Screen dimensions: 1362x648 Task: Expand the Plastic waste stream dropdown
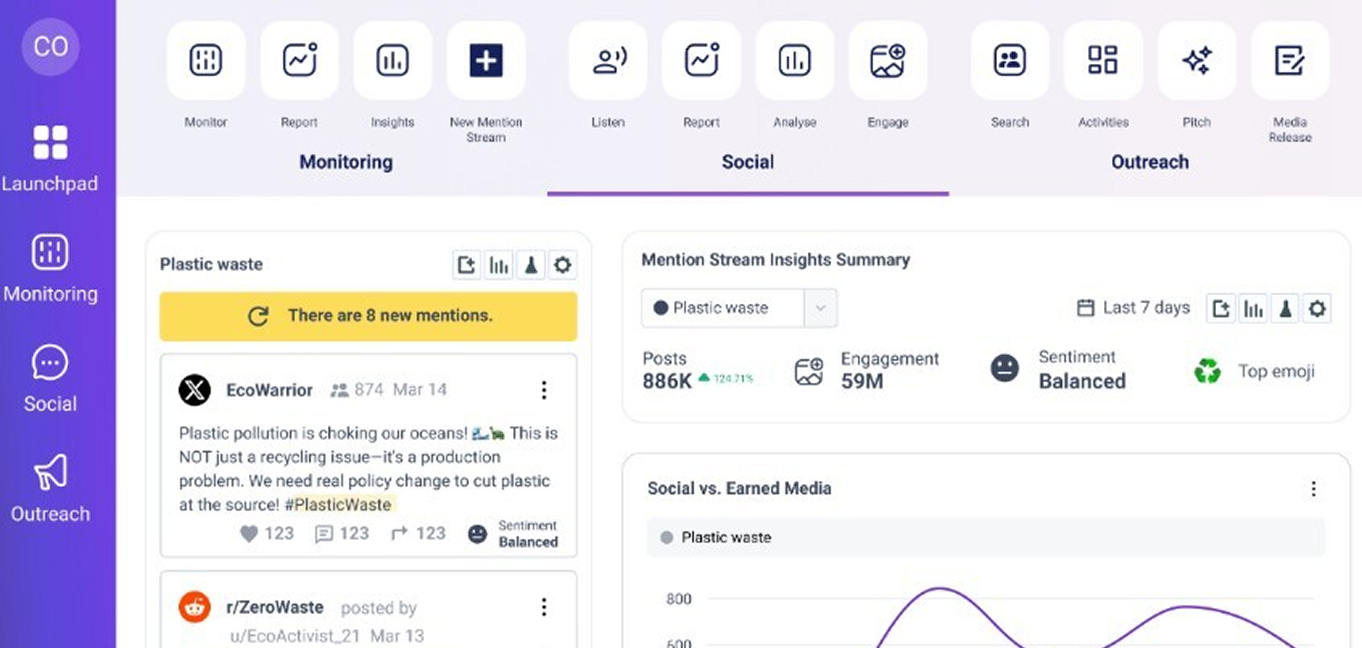820,308
